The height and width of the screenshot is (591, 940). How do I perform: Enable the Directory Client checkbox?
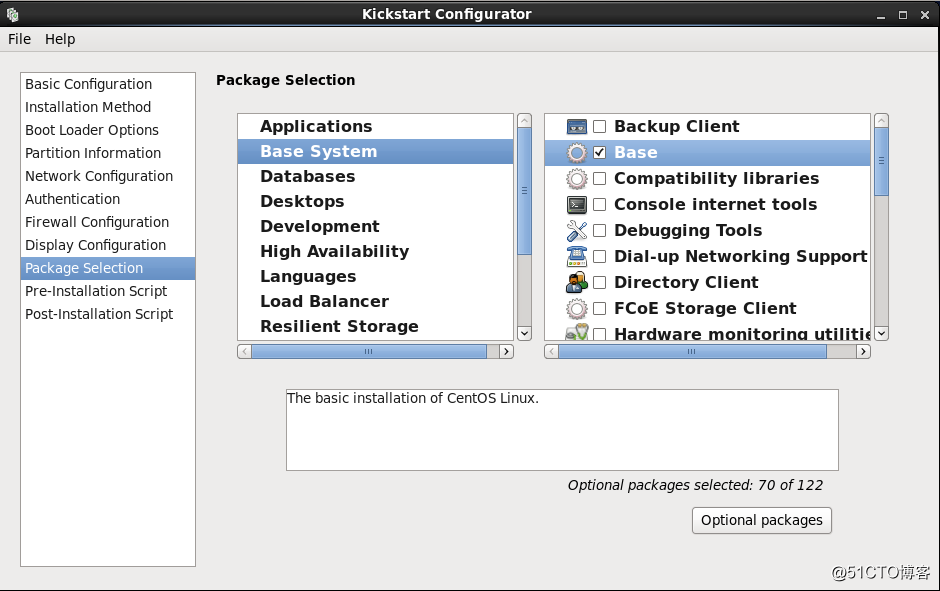click(599, 282)
